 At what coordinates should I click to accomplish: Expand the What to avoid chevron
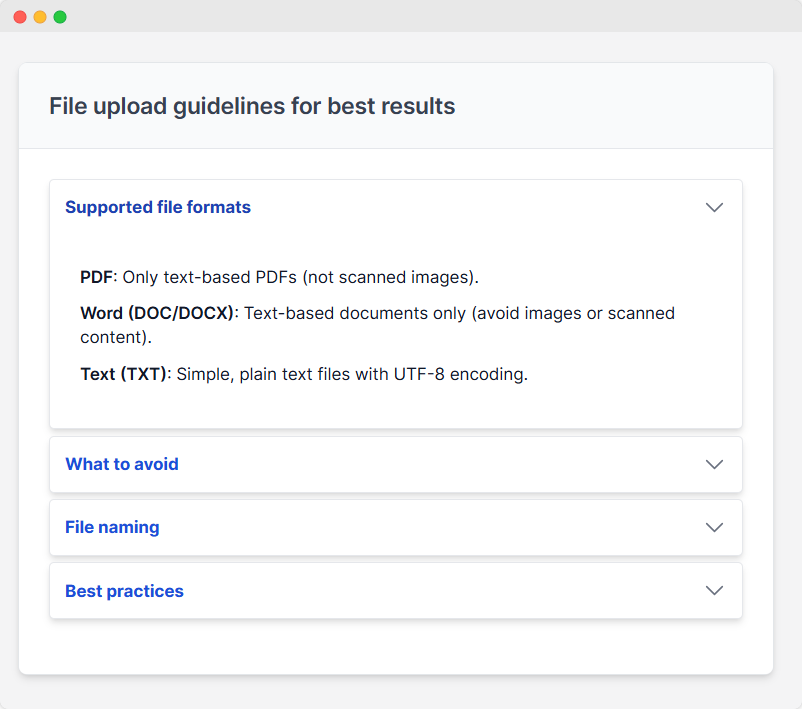click(714, 465)
